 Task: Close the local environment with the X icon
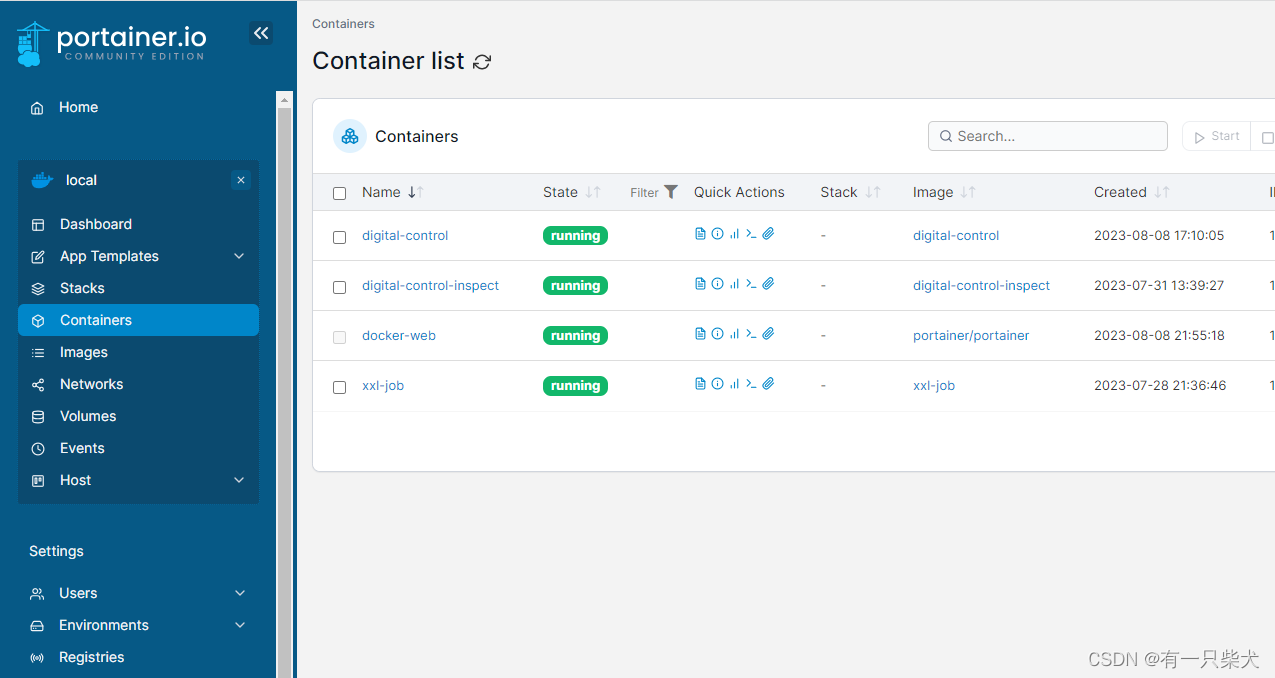[240, 180]
